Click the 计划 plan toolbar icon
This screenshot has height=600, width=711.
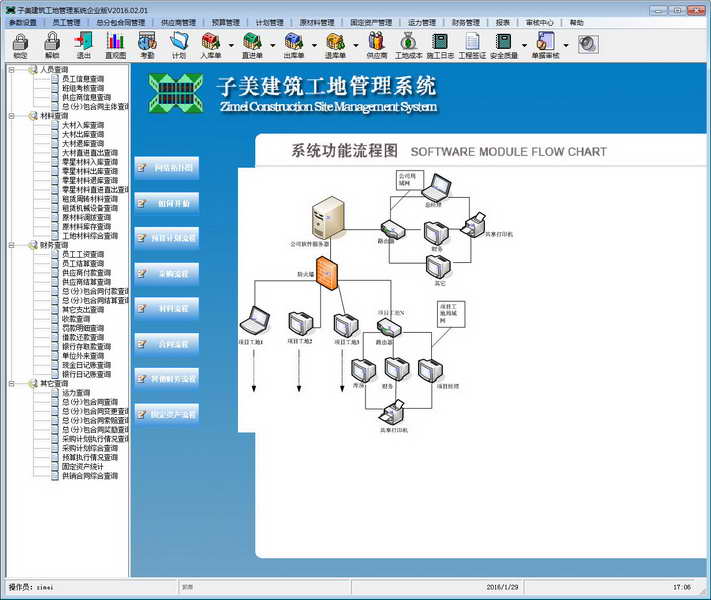pyautogui.click(x=179, y=44)
